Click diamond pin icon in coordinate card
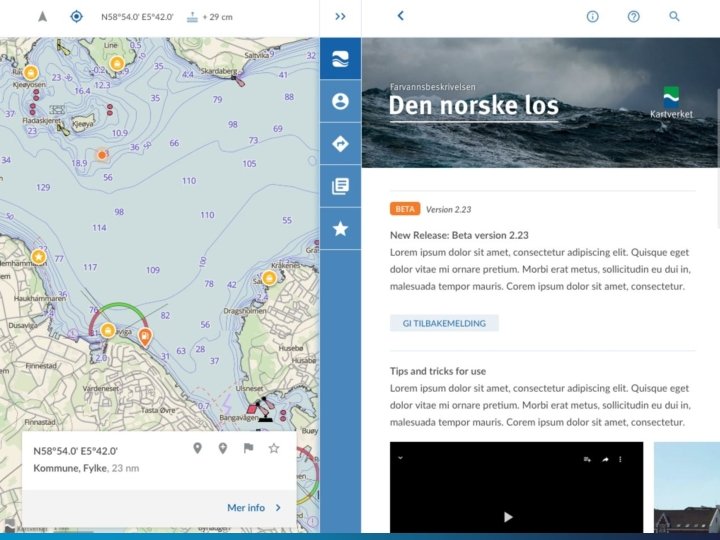This screenshot has width=720, height=540. coord(223,448)
